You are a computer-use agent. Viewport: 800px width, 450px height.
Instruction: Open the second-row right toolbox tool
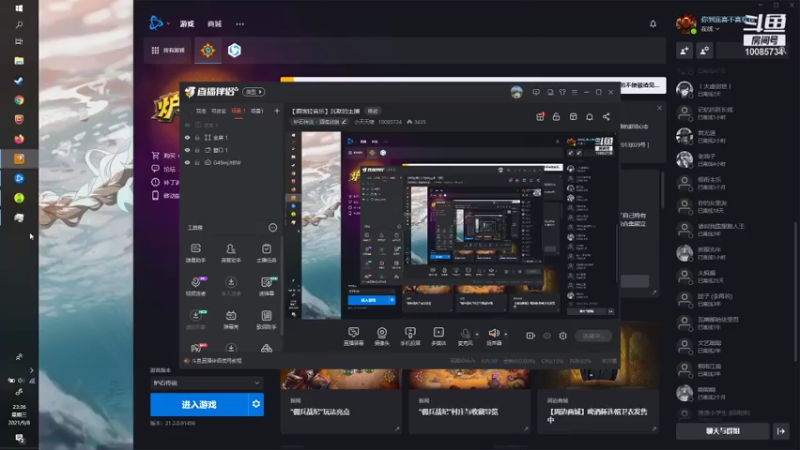click(x=266, y=286)
